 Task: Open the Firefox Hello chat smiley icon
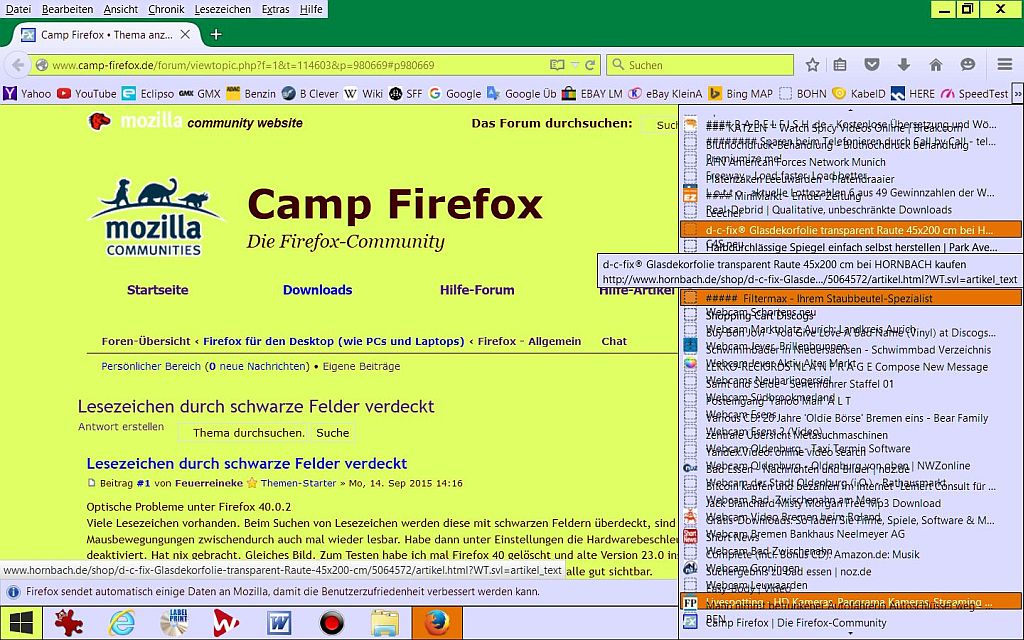point(968,65)
